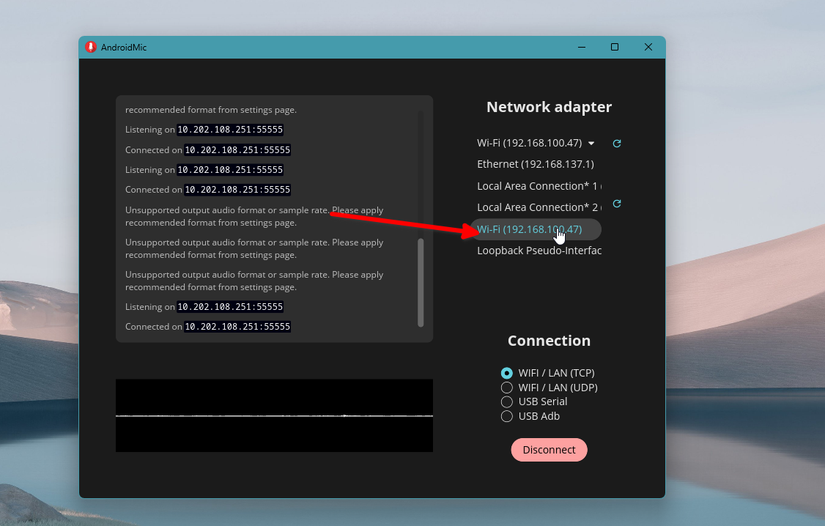
Task: Pick Ethernet (192.168.137.1) from the adapter list
Action: point(535,164)
